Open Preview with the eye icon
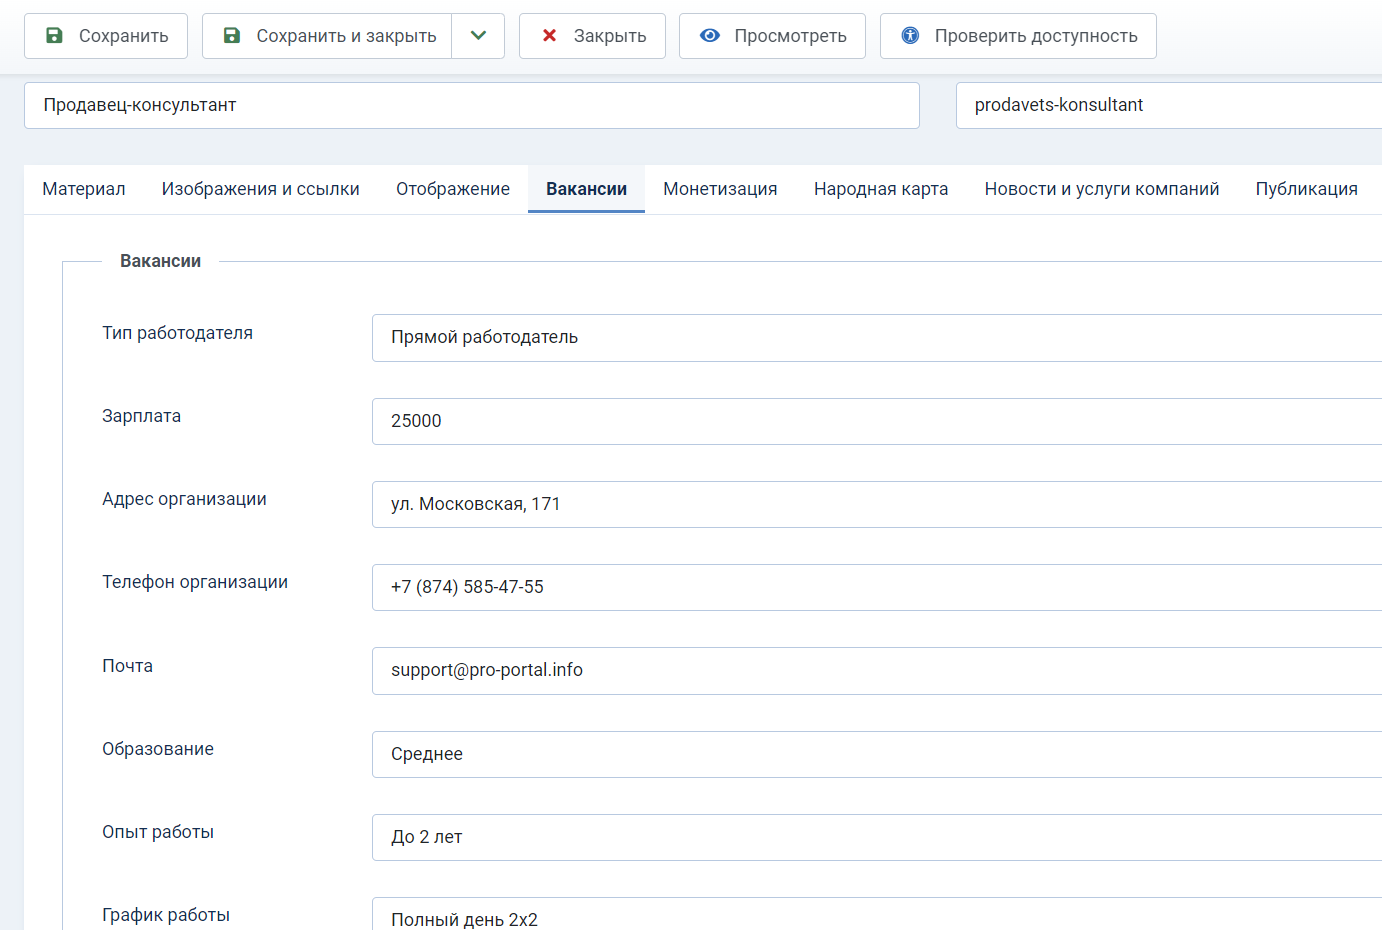 [x=772, y=36]
